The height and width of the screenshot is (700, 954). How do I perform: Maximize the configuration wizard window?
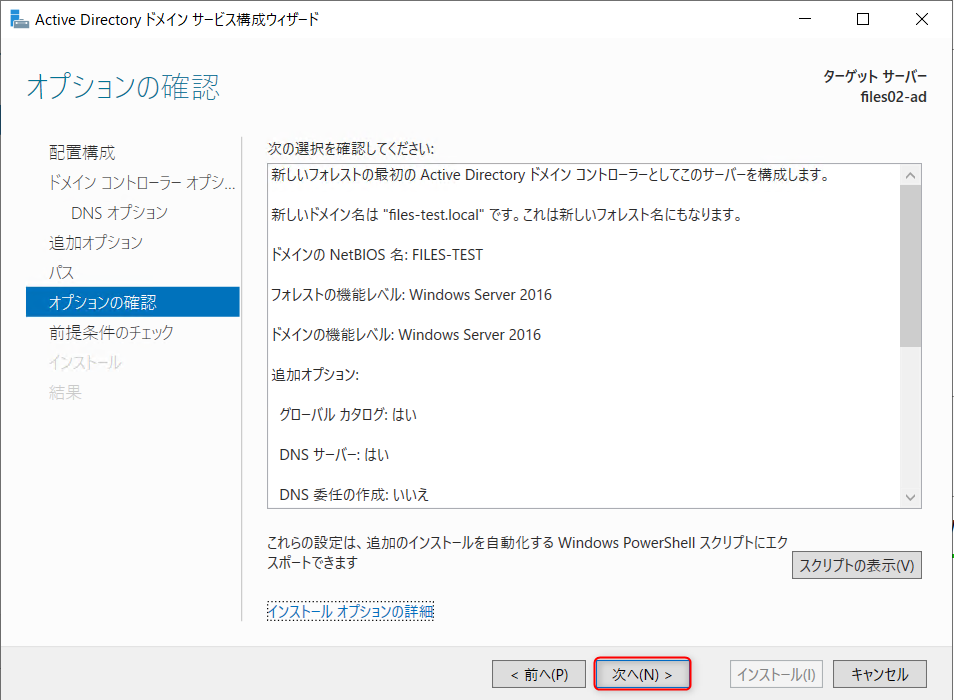click(862, 18)
